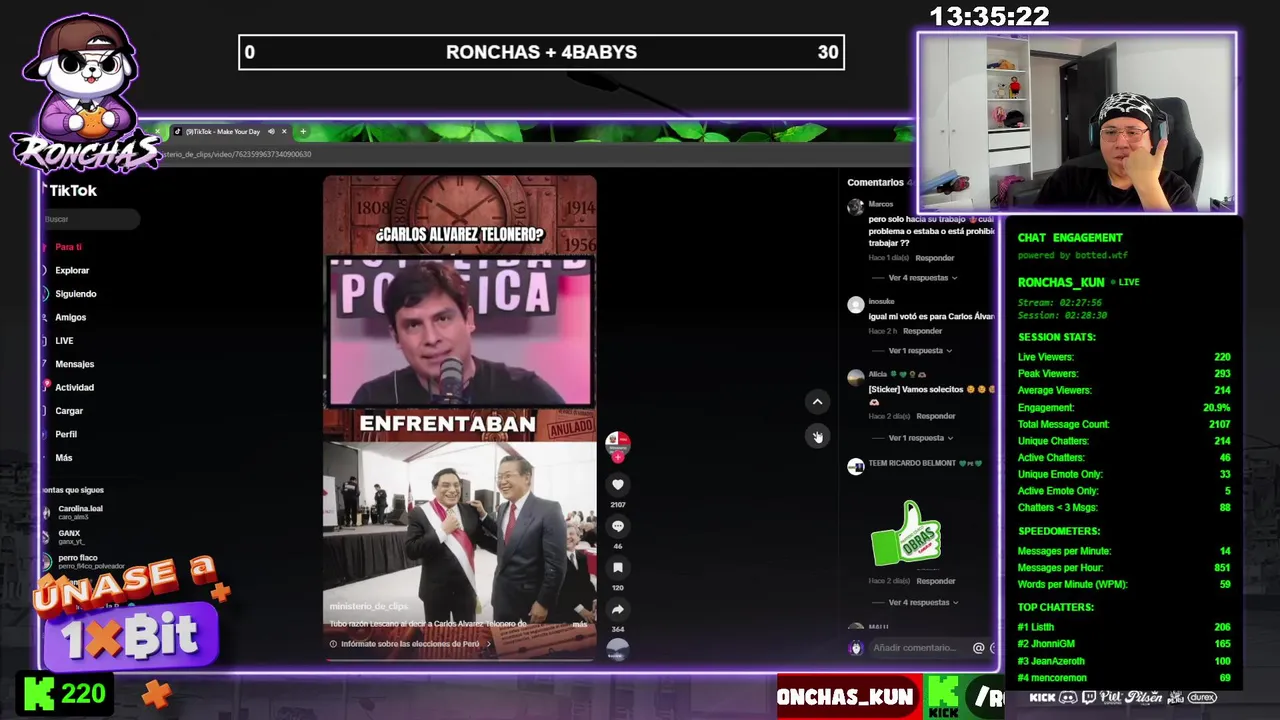Open 'ministerio_de_clips' username on the video
The width and height of the screenshot is (1280, 720).
(369, 606)
